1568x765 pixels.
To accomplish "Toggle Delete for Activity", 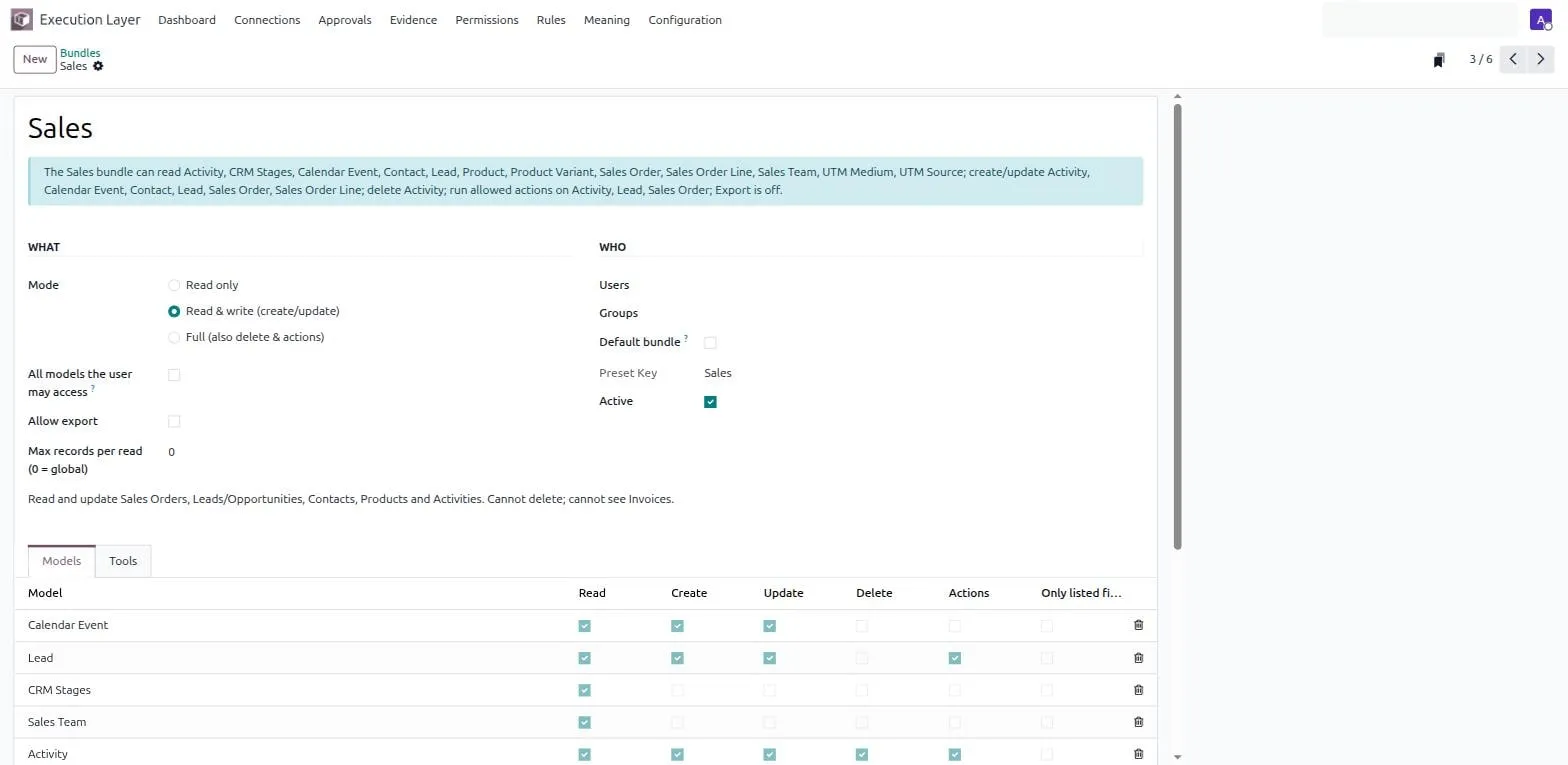I will (862, 755).
